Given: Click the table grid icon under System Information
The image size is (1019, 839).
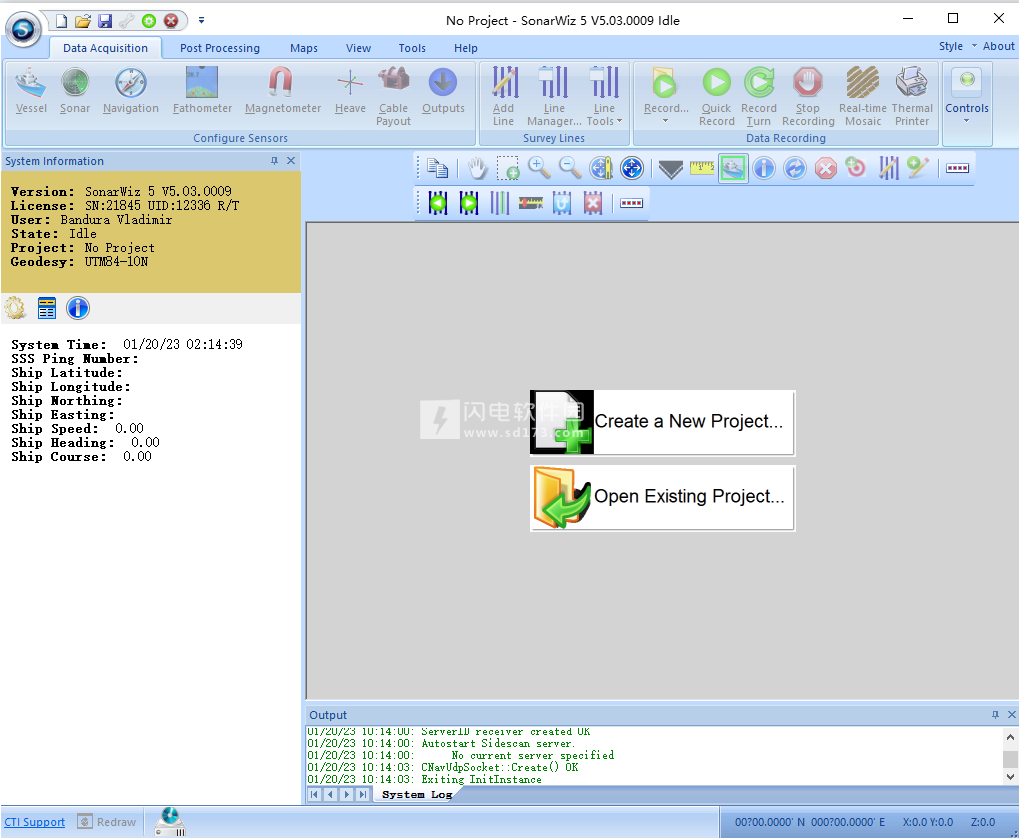Looking at the screenshot, I should (x=47, y=308).
